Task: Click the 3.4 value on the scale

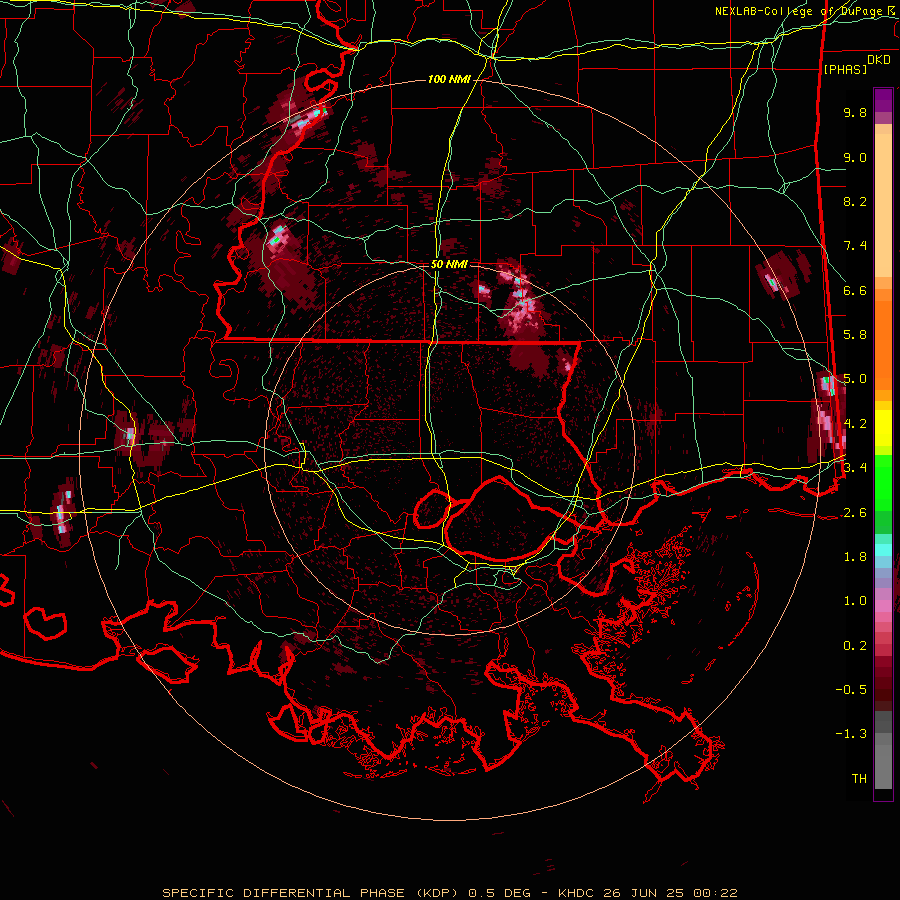Action: 855,468
